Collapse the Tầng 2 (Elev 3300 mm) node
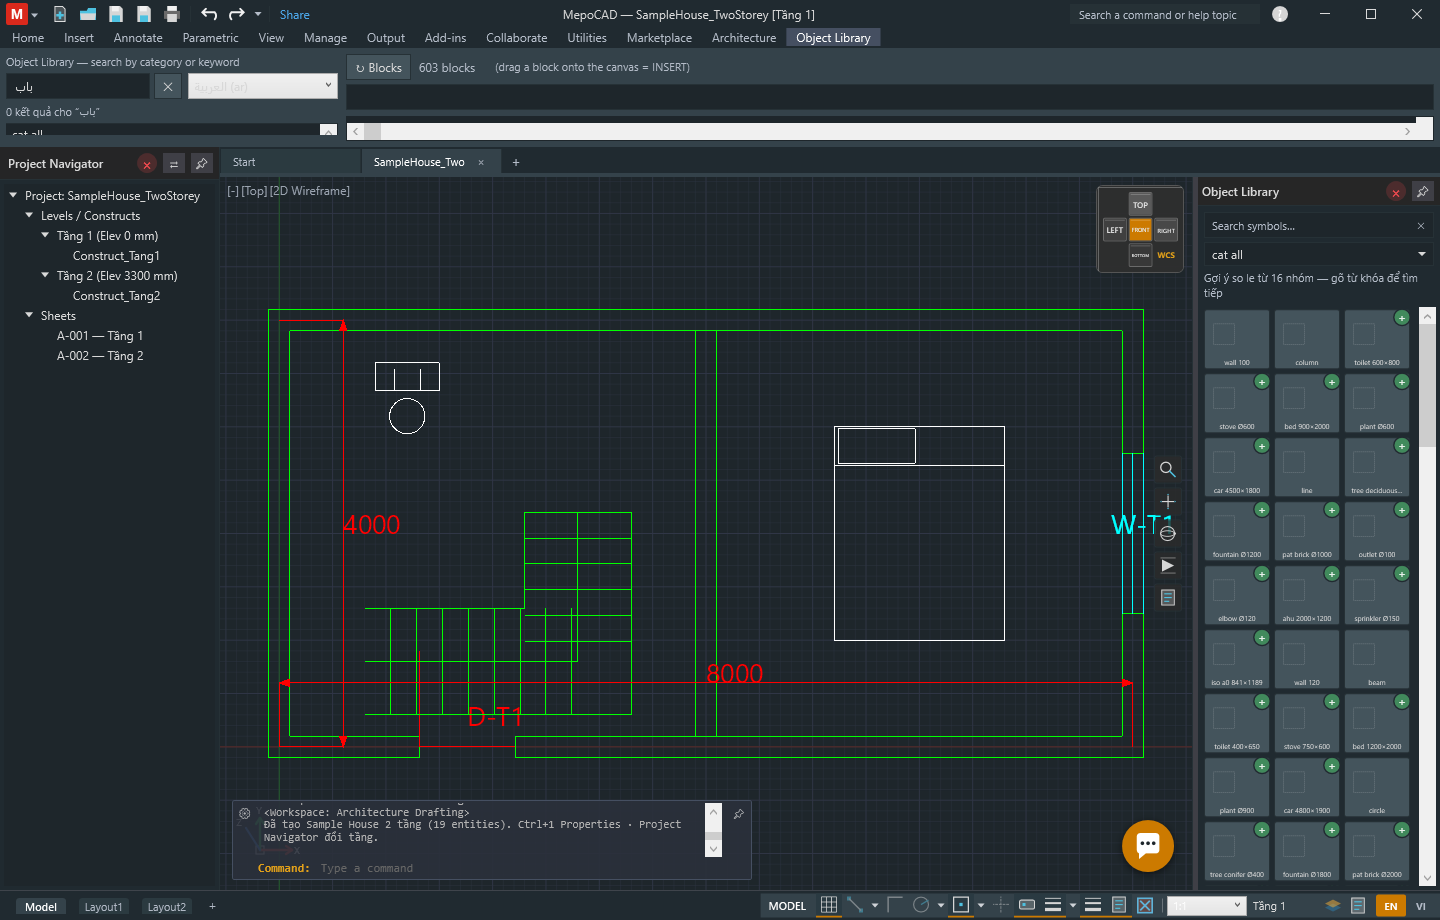Image resolution: width=1440 pixels, height=920 pixels. click(45, 275)
